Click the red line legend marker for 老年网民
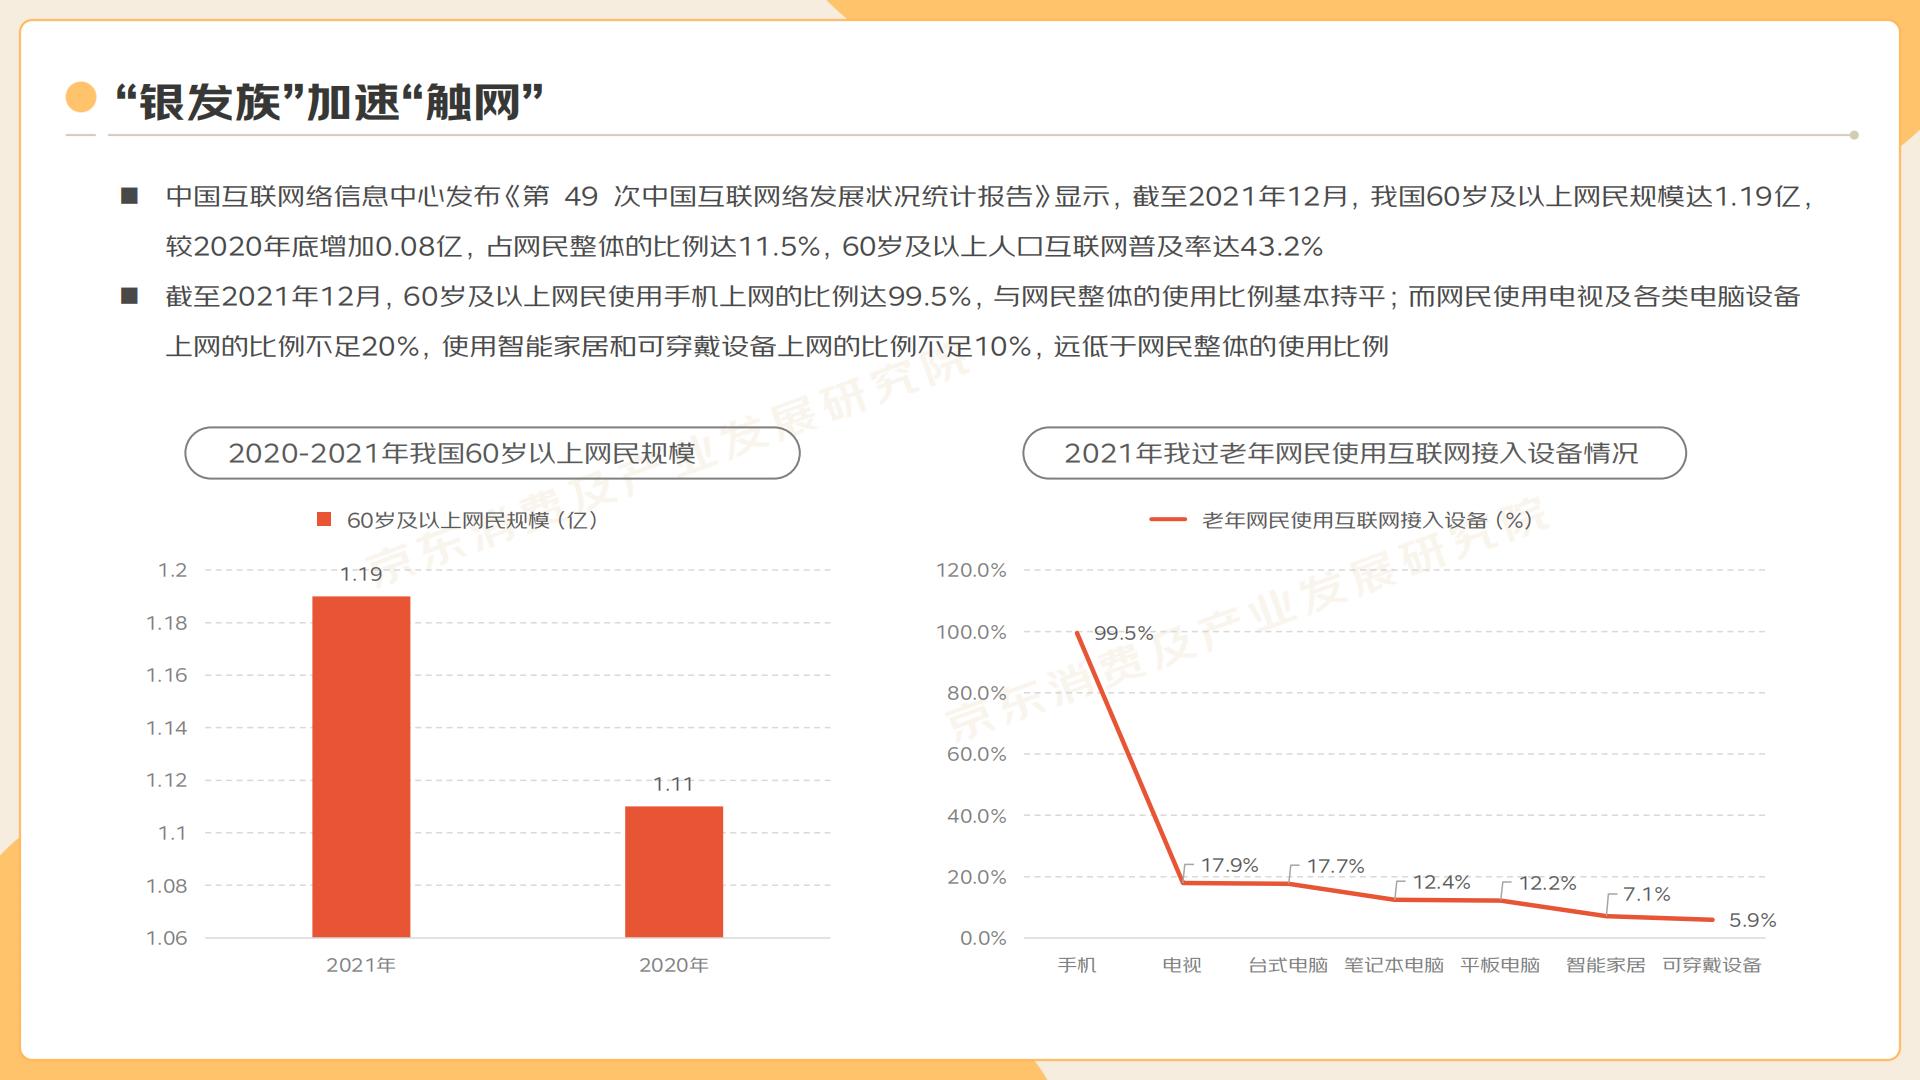This screenshot has height=1080, width=1920. 1167,520
